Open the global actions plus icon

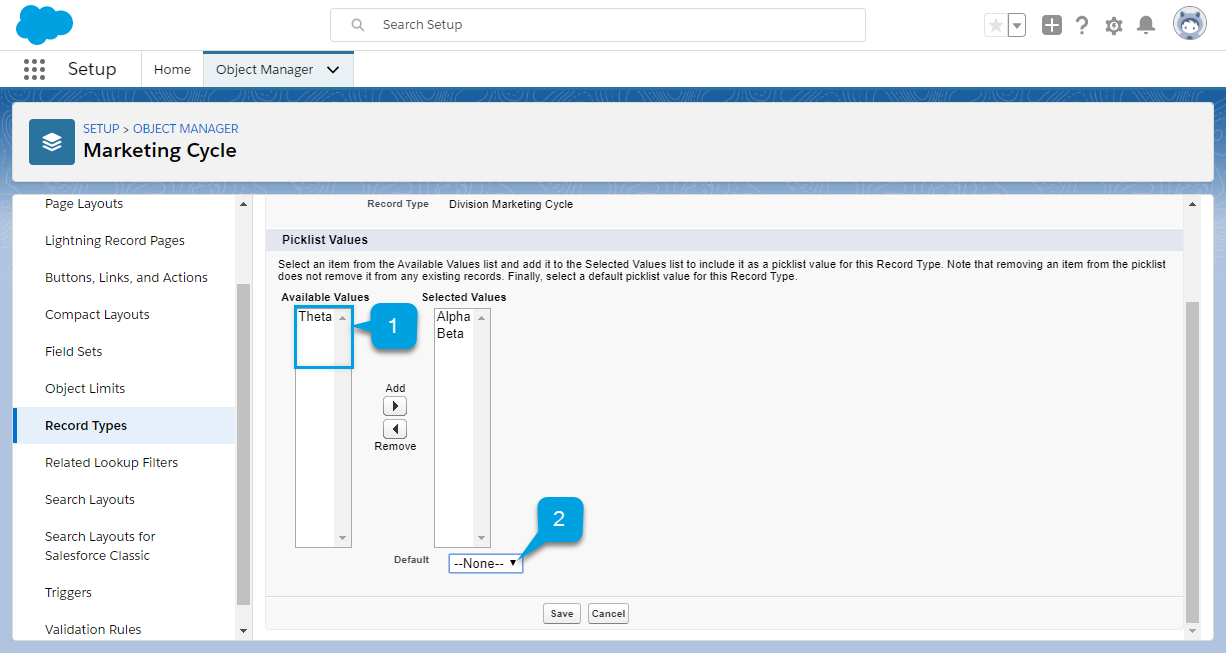coord(1051,26)
